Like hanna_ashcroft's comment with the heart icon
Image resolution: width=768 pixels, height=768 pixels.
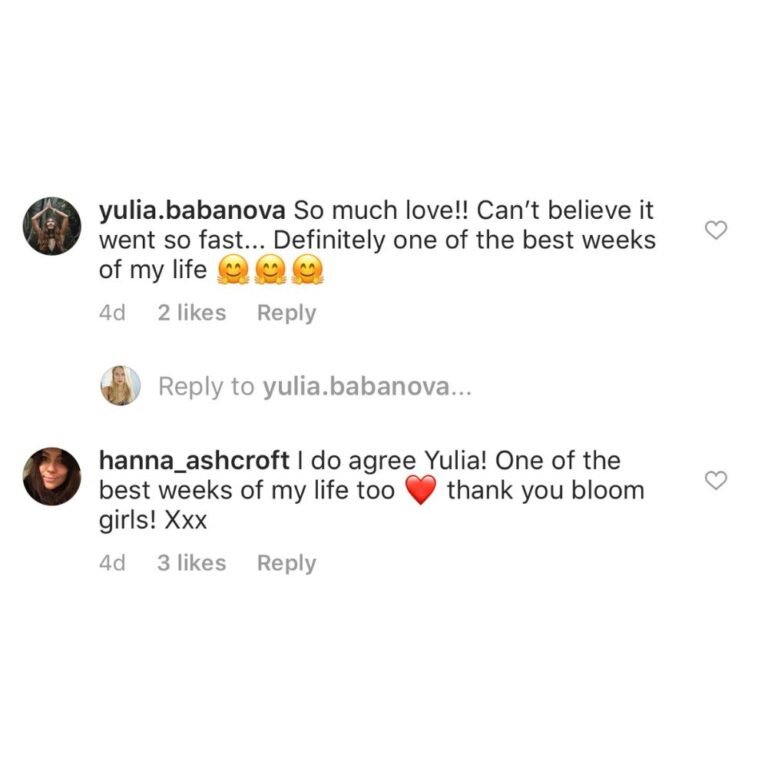716,480
